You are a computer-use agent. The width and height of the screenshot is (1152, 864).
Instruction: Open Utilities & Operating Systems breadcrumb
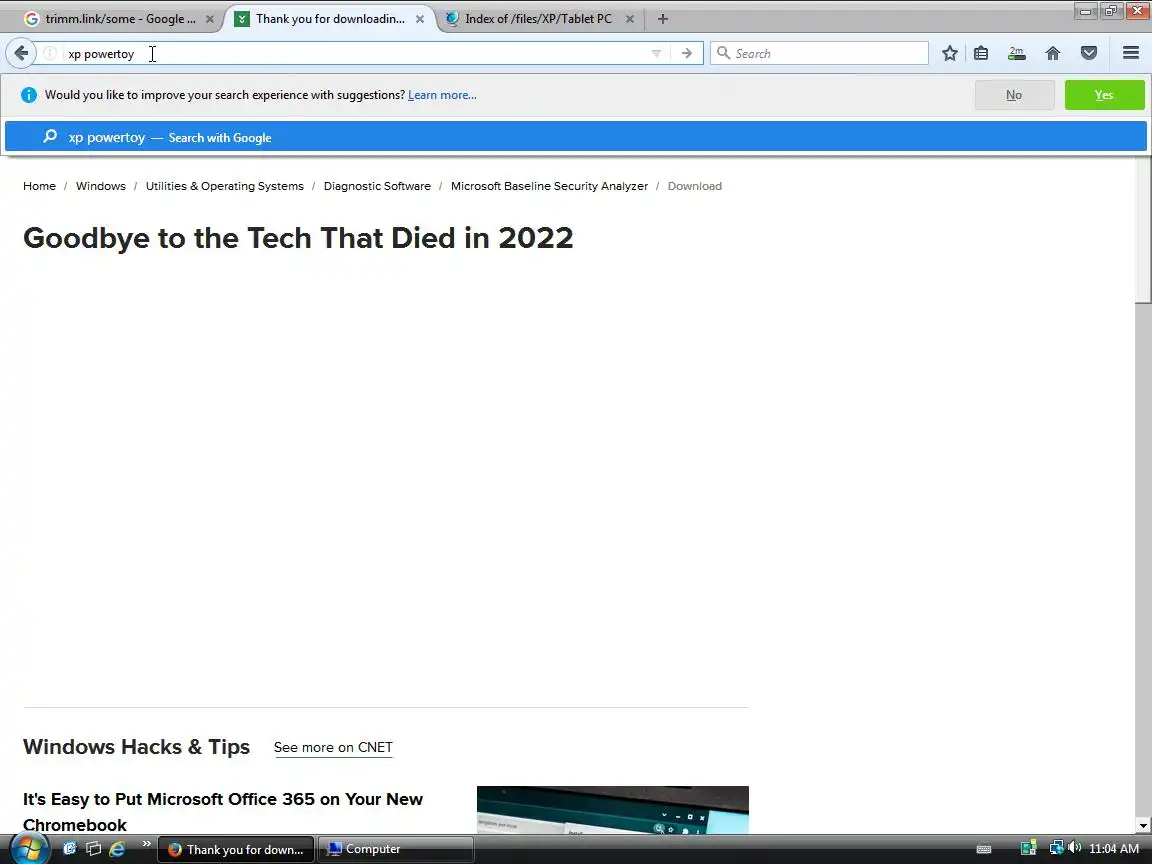pyautogui.click(x=225, y=186)
